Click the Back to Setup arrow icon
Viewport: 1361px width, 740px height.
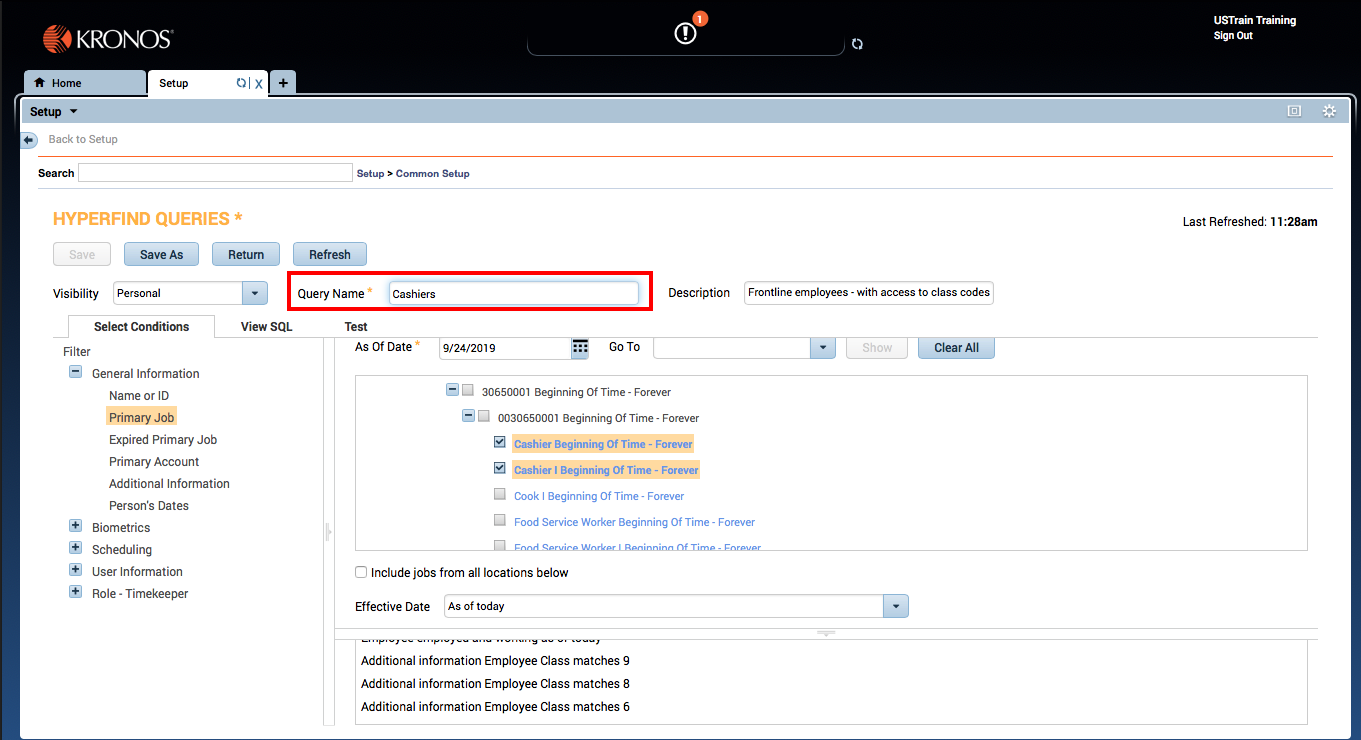pos(29,140)
